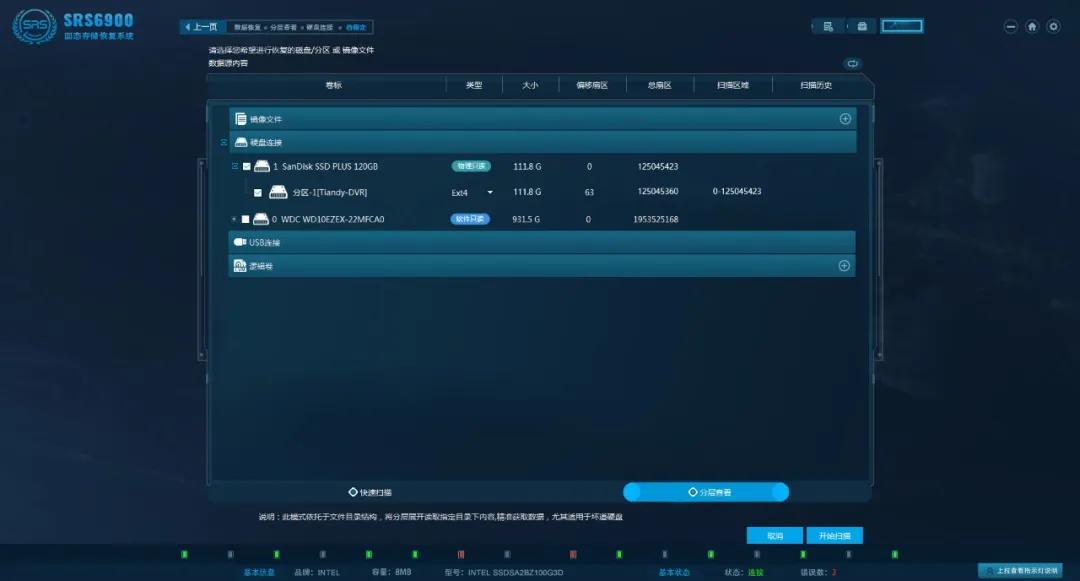
Task: Uncheck the 分区-1[Tiandy-DVR] partition checkbox
Action: tap(258, 192)
